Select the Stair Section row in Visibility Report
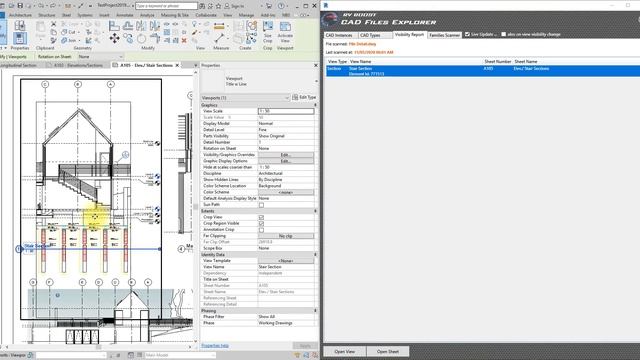The width and height of the screenshot is (640, 360). 483,71
